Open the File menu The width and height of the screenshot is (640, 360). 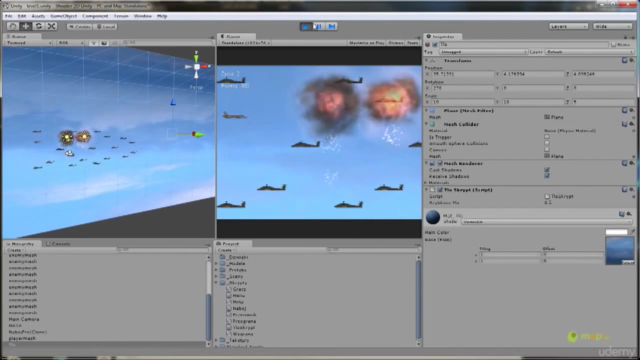pyautogui.click(x=9, y=16)
